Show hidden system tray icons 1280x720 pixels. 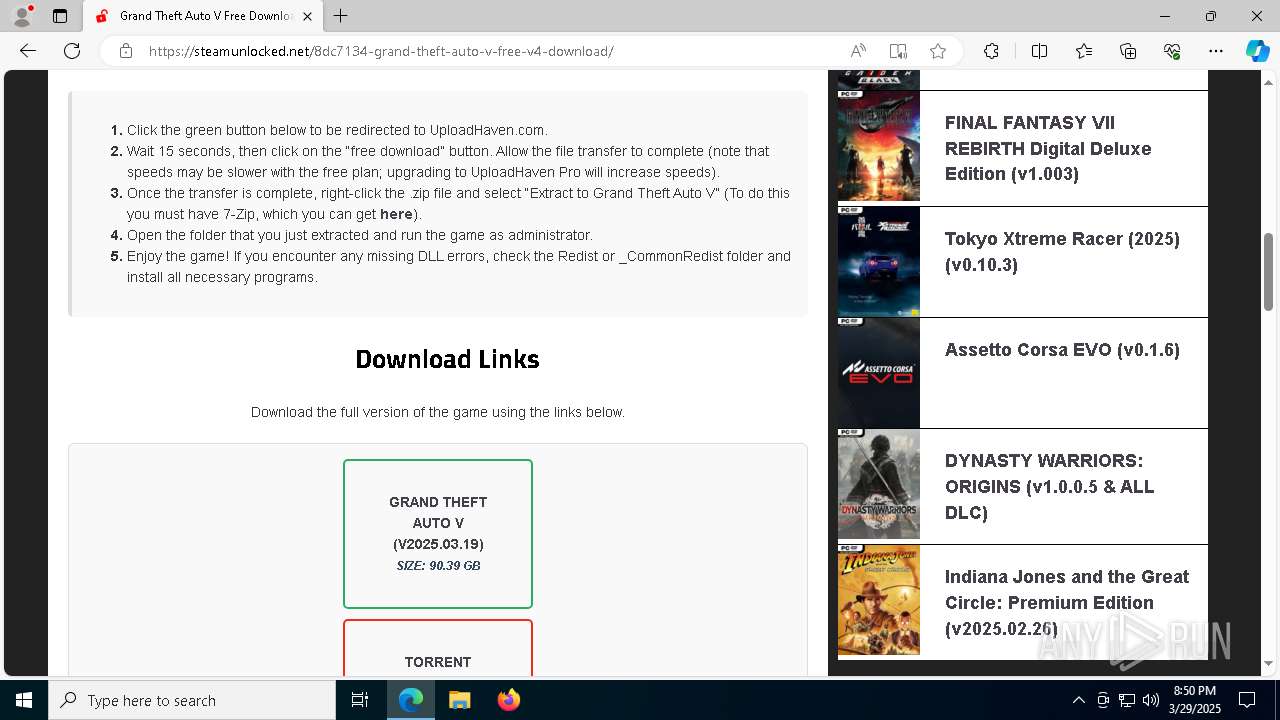(1078, 700)
